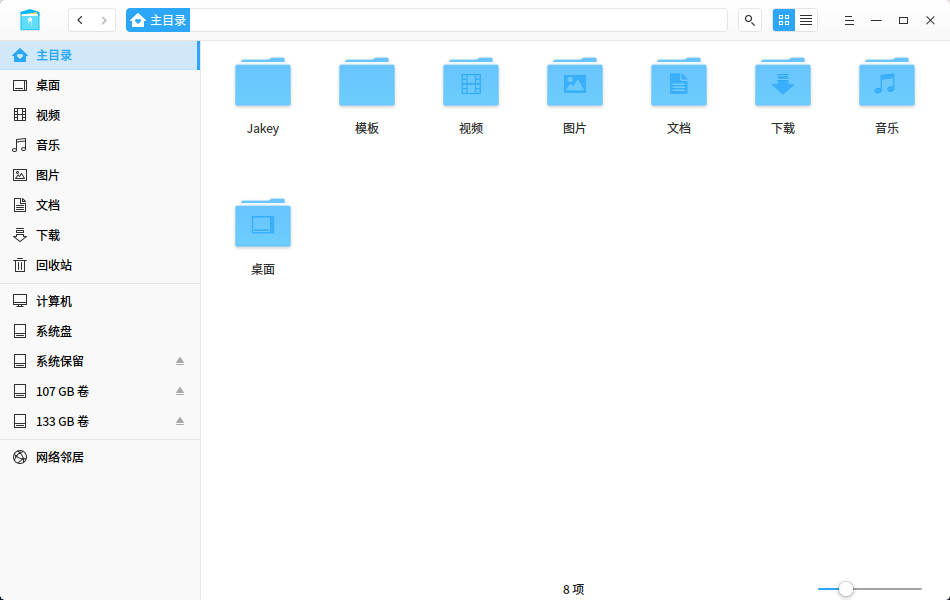Image resolution: width=950 pixels, height=600 pixels.
Task: Select 音乐 in the sidebar
Action: click(99, 145)
